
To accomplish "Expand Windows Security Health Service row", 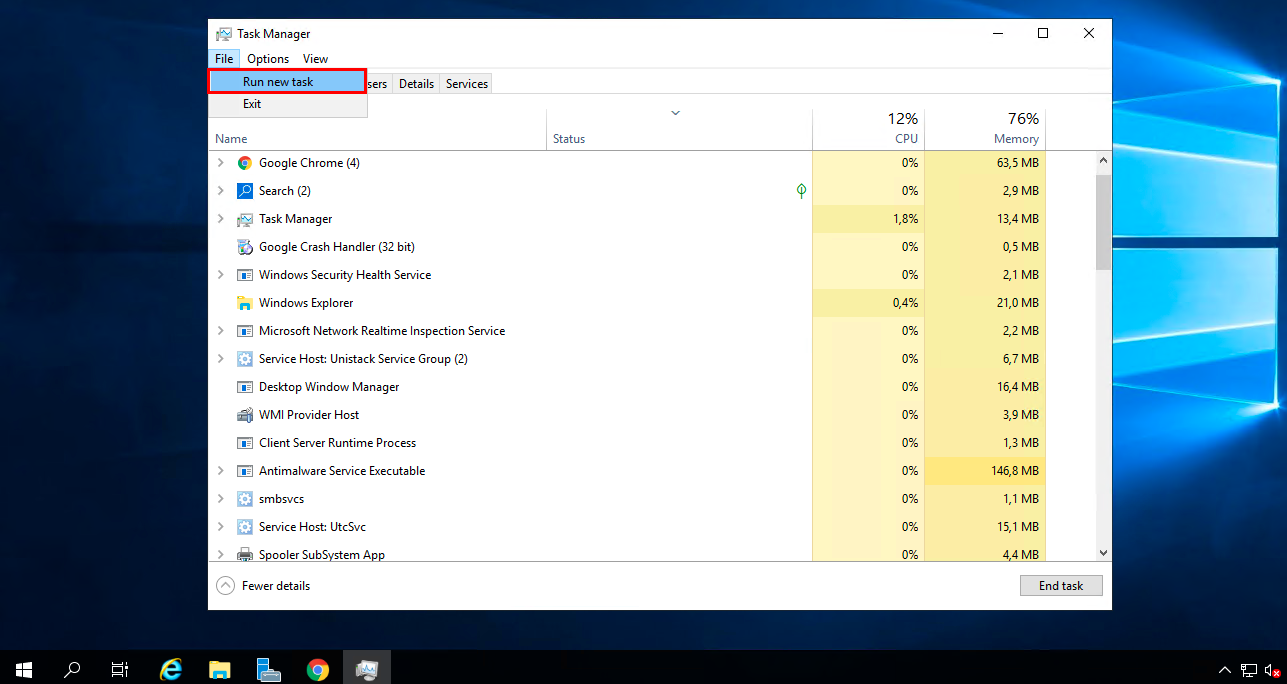I will (221, 275).
